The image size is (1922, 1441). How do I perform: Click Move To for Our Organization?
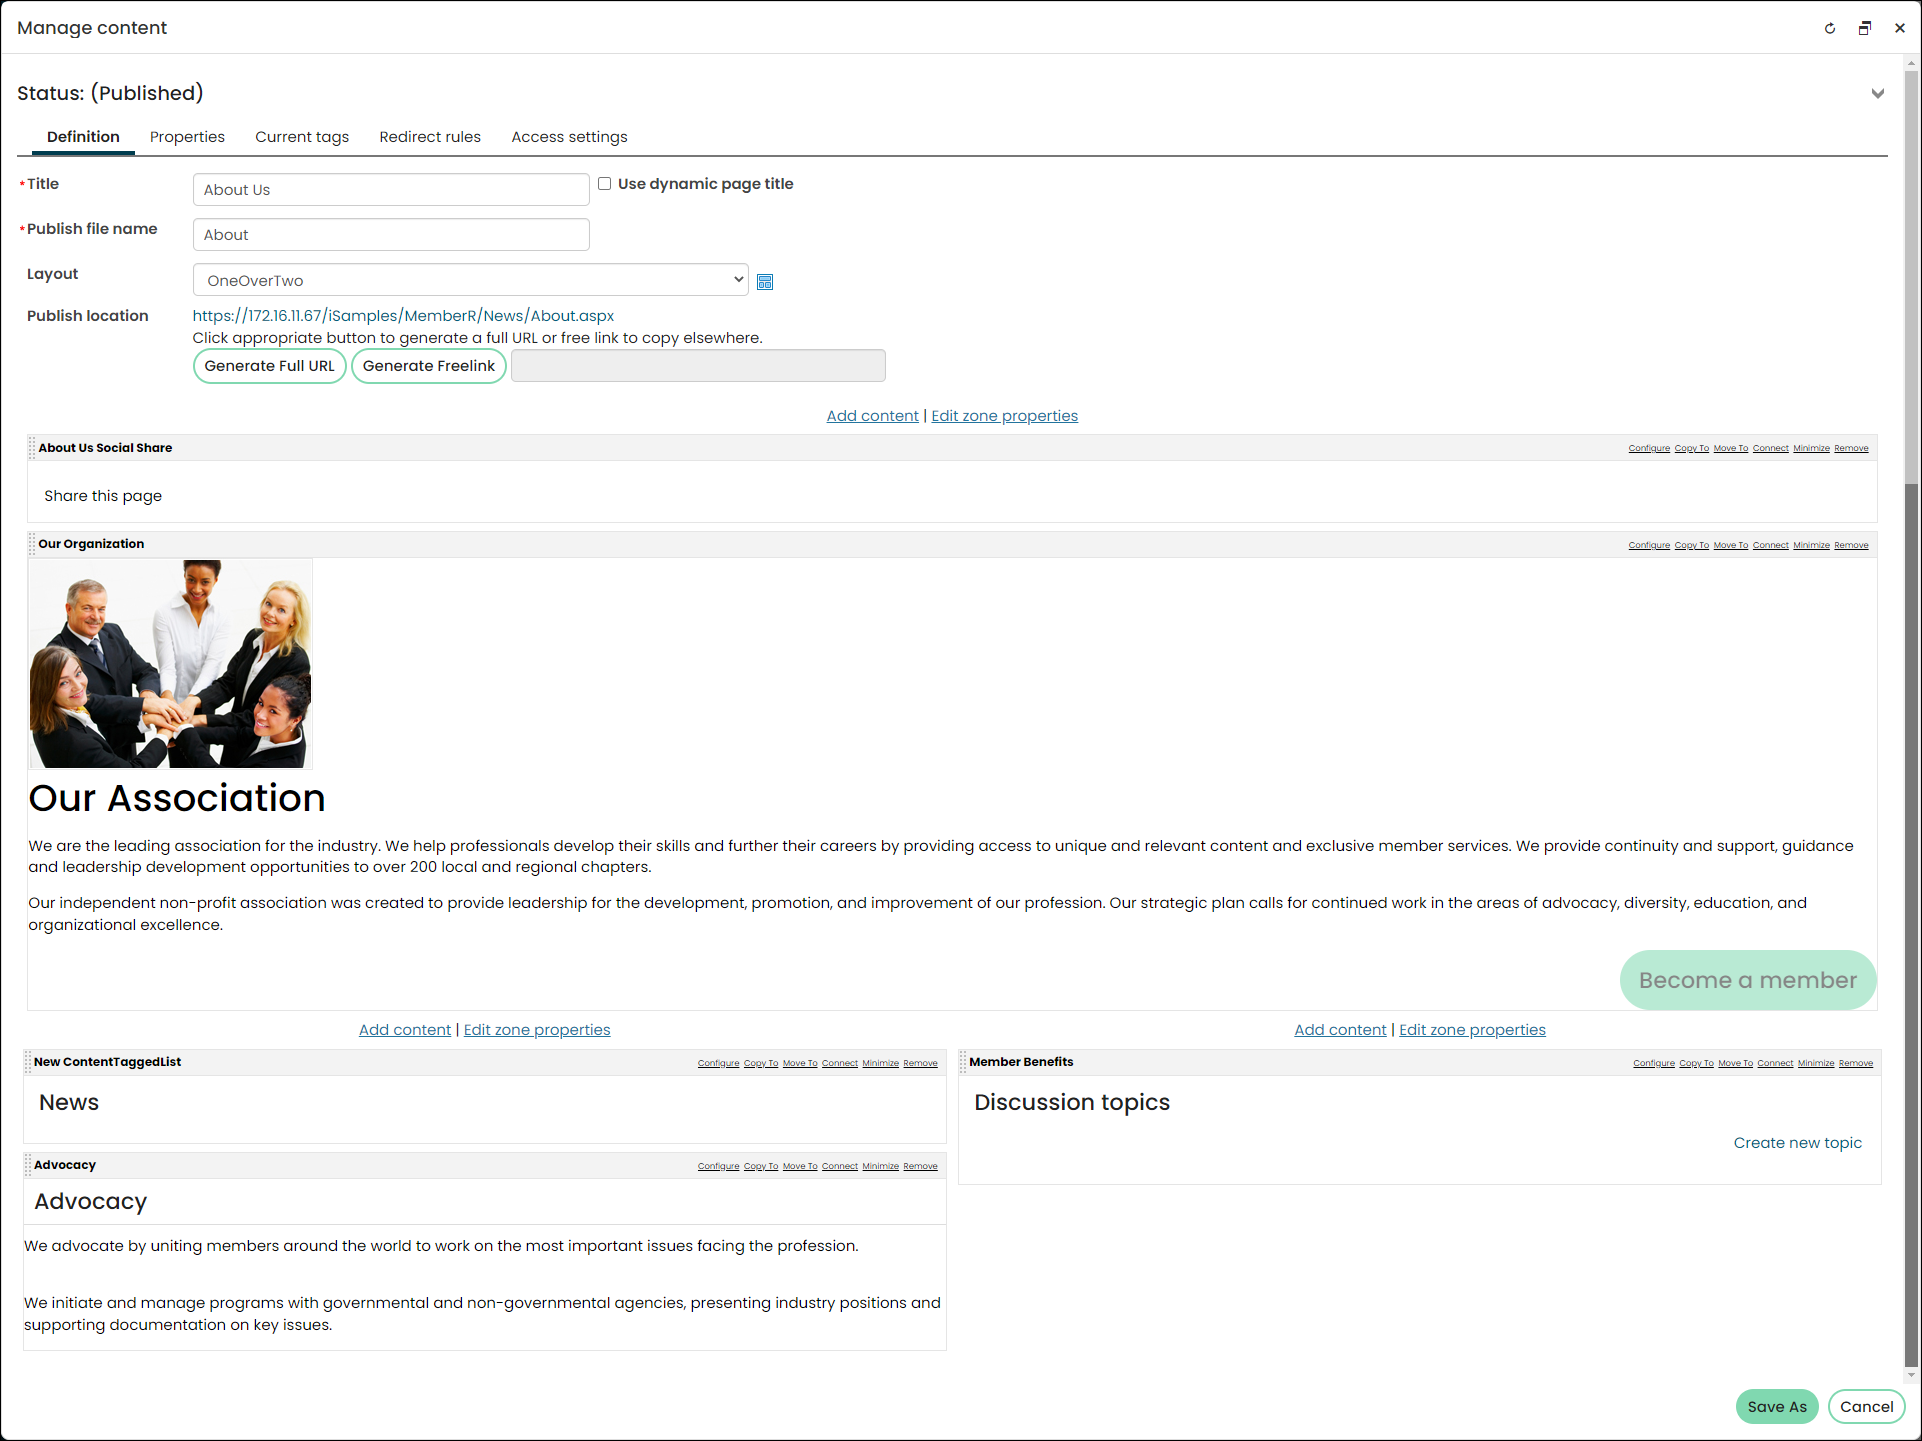pyautogui.click(x=1731, y=545)
